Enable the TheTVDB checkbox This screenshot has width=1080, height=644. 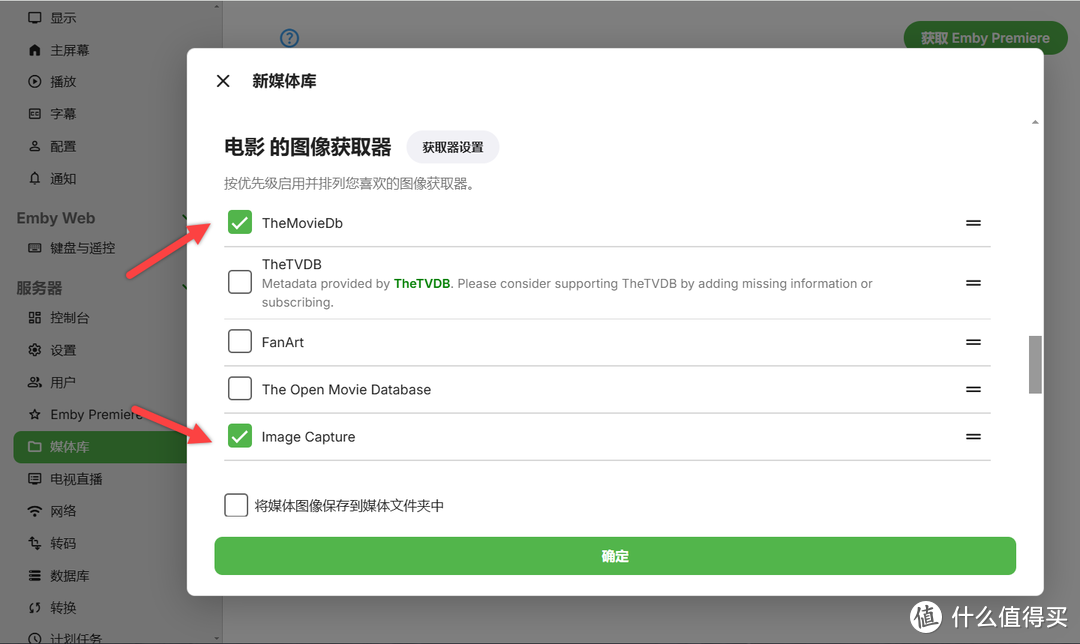[240, 282]
